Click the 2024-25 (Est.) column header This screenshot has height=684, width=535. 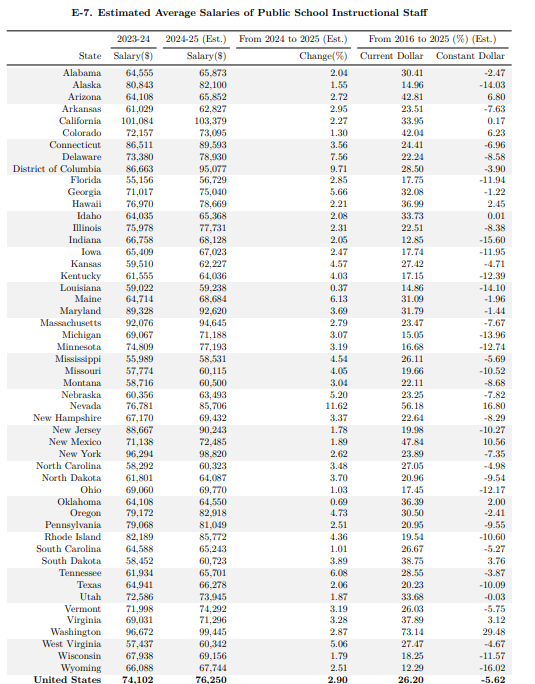tap(196, 39)
